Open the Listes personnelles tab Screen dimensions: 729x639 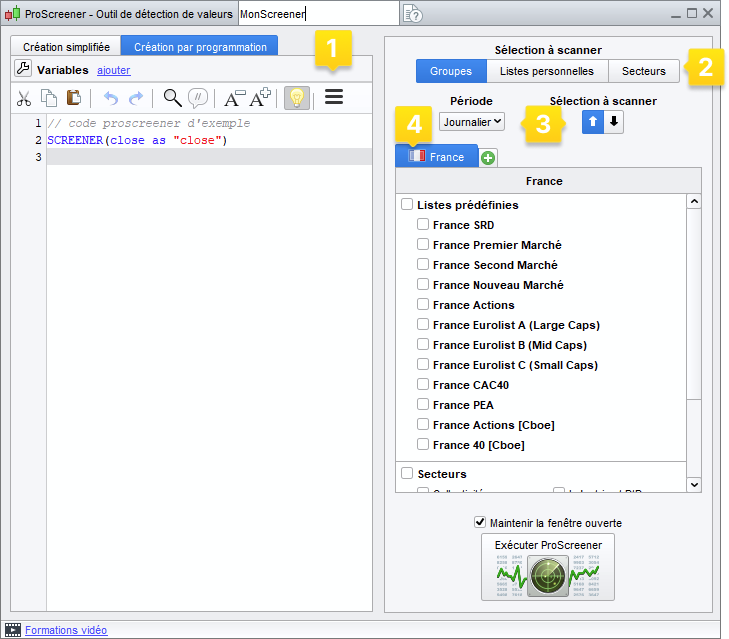(x=547, y=71)
